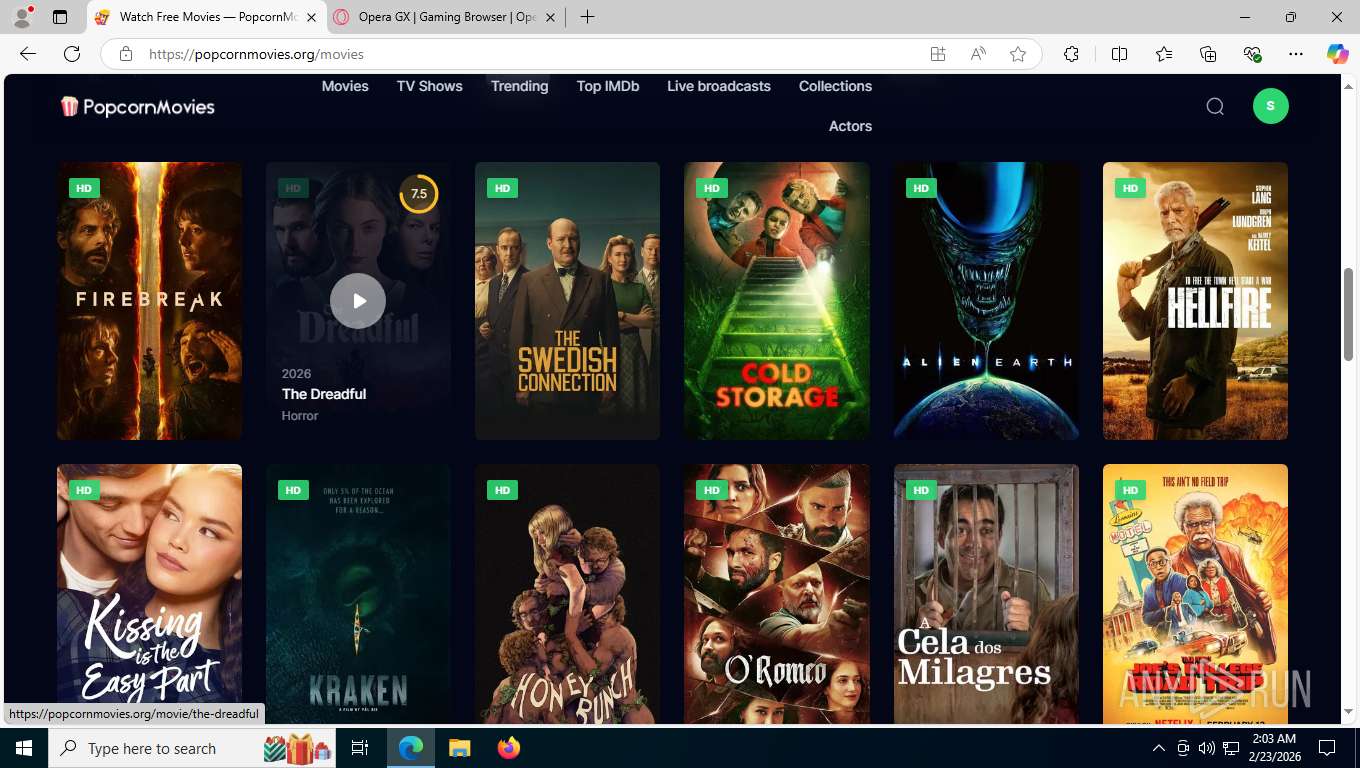1360x768 pixels.
Task: Open the green S user avatar
Action: point(1271,106)
